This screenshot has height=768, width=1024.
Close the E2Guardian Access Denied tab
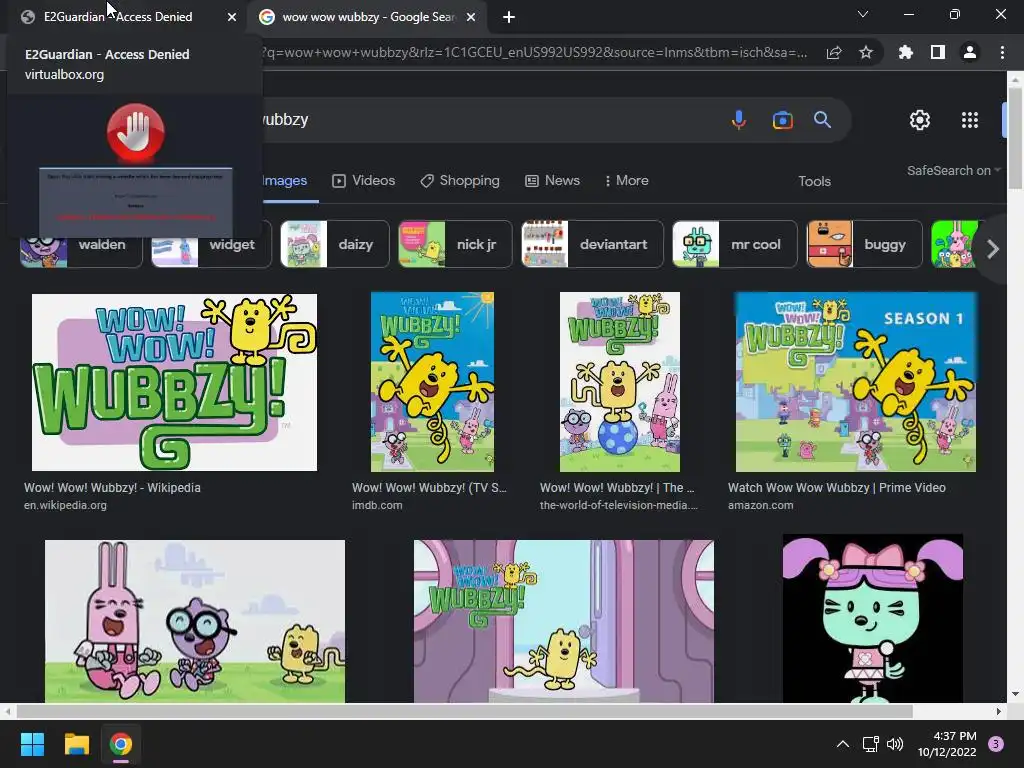232,17
